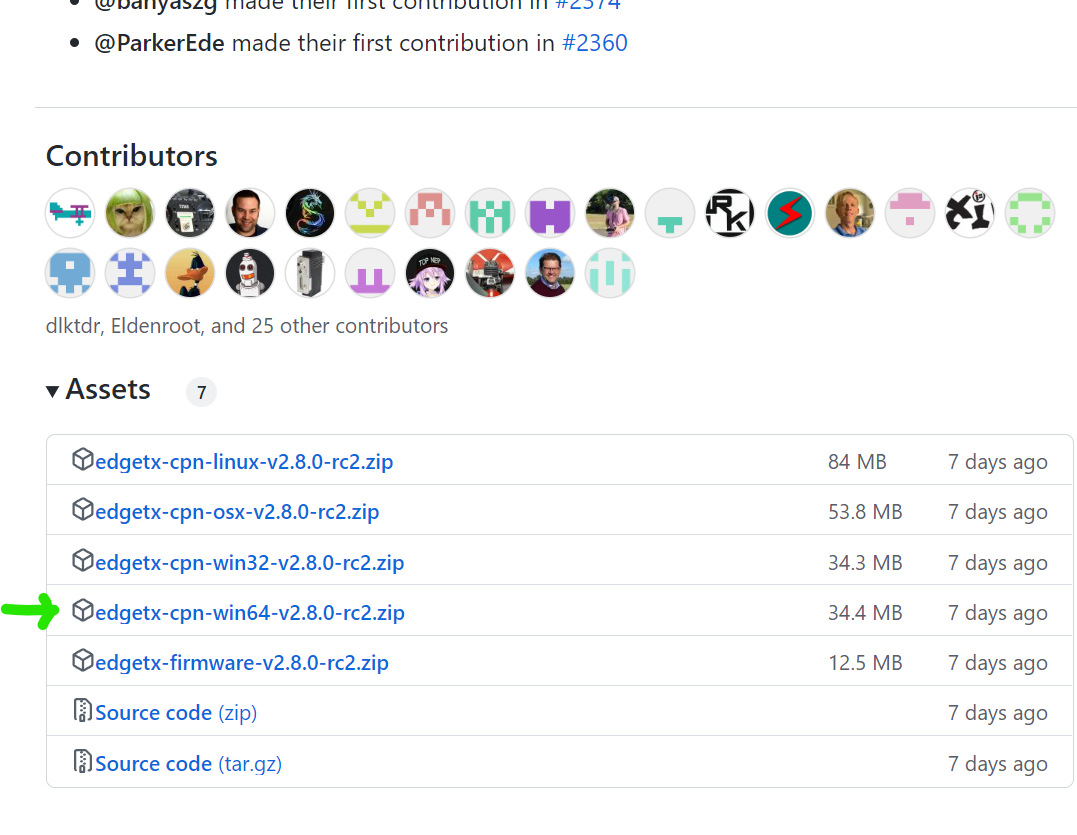Open the green-haired cat contributor avatar
This screenshot has height=835, width=1077.
coord(130,213)
